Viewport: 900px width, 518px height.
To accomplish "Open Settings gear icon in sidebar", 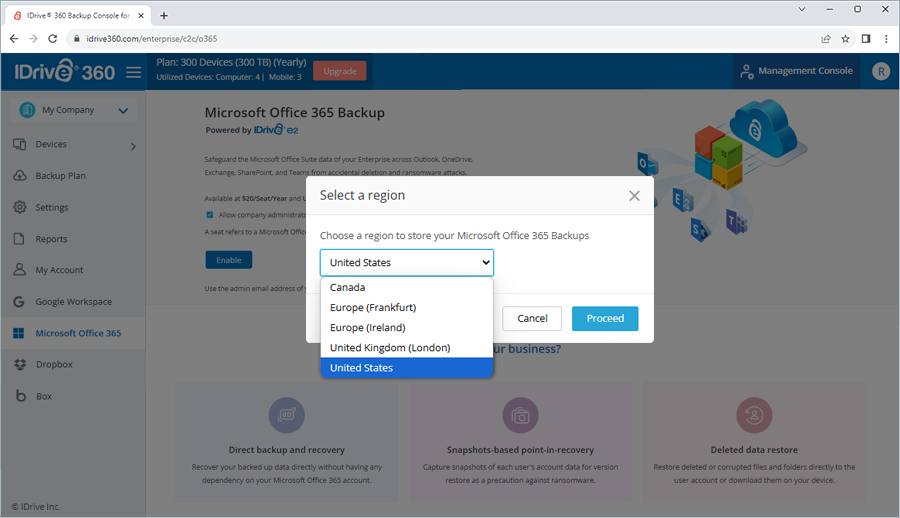I will tap(19, 207).
